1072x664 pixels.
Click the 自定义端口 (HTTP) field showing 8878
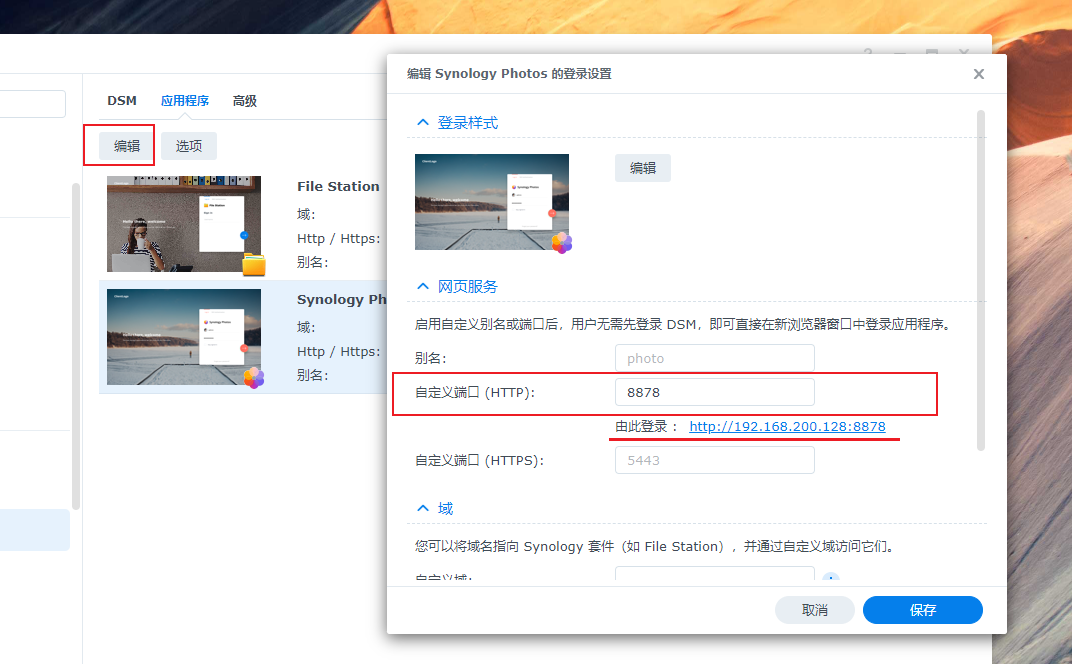(714, 393)
